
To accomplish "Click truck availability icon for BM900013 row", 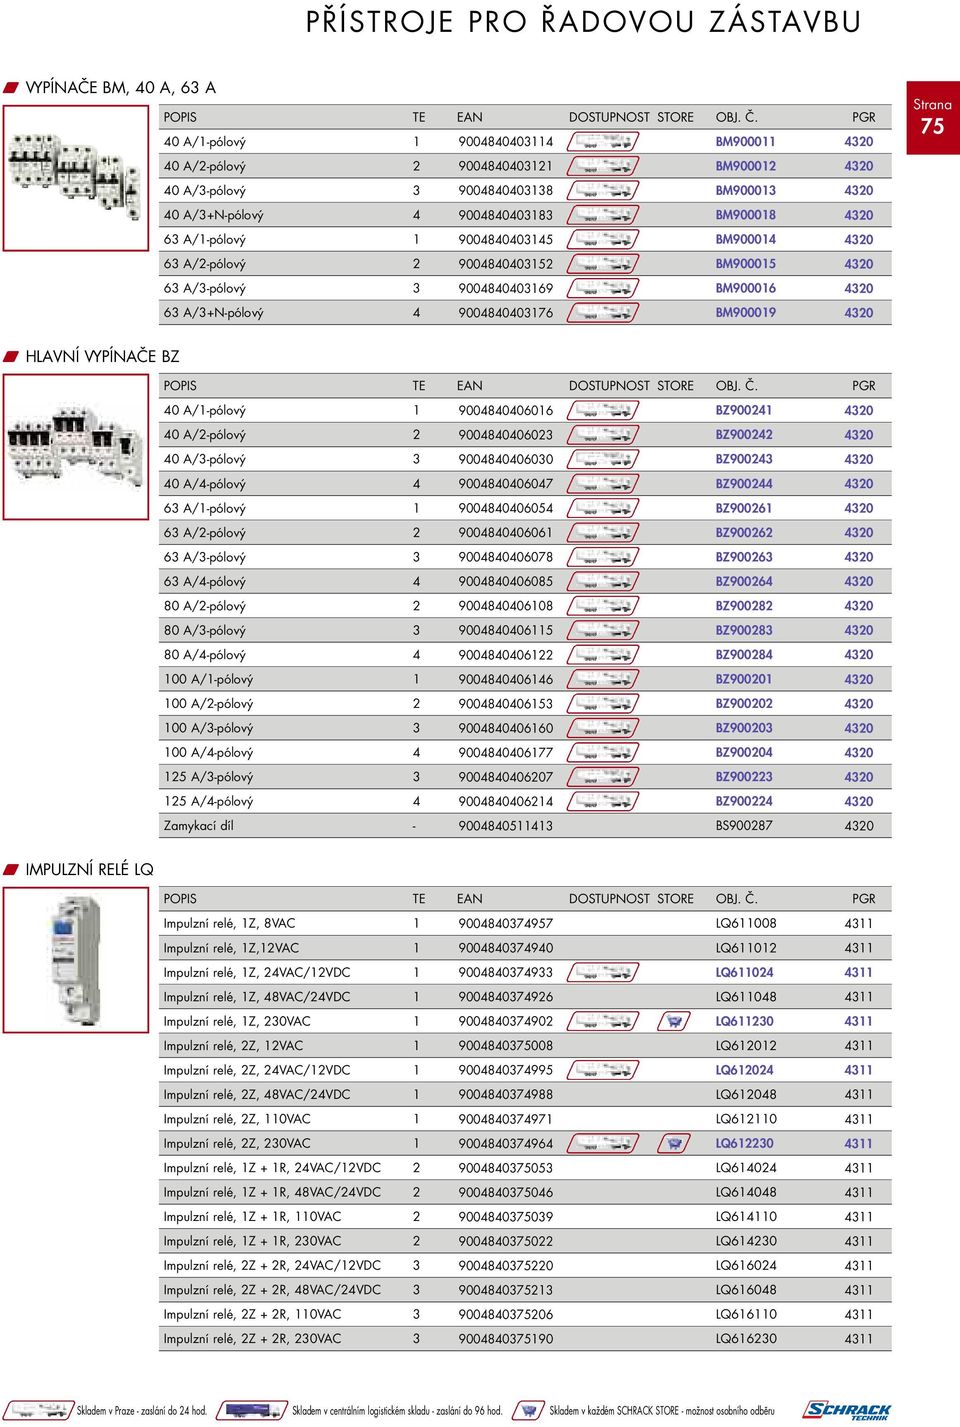I will pyautogui.click(x=603, y=191).
